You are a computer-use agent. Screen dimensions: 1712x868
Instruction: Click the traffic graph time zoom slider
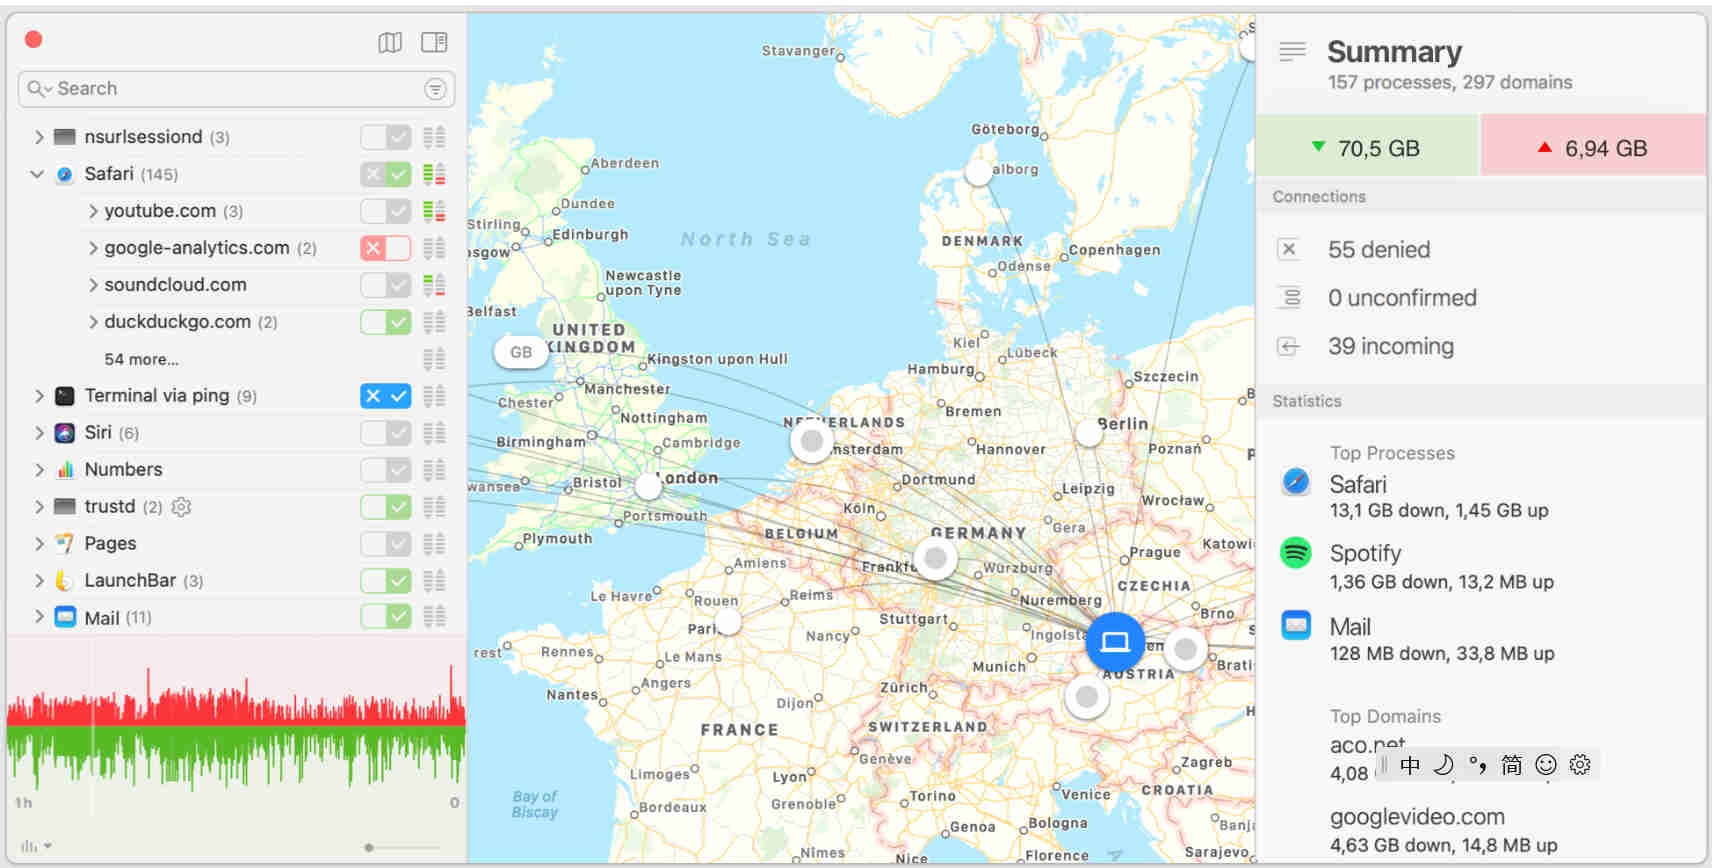click(x=403, y=847)
